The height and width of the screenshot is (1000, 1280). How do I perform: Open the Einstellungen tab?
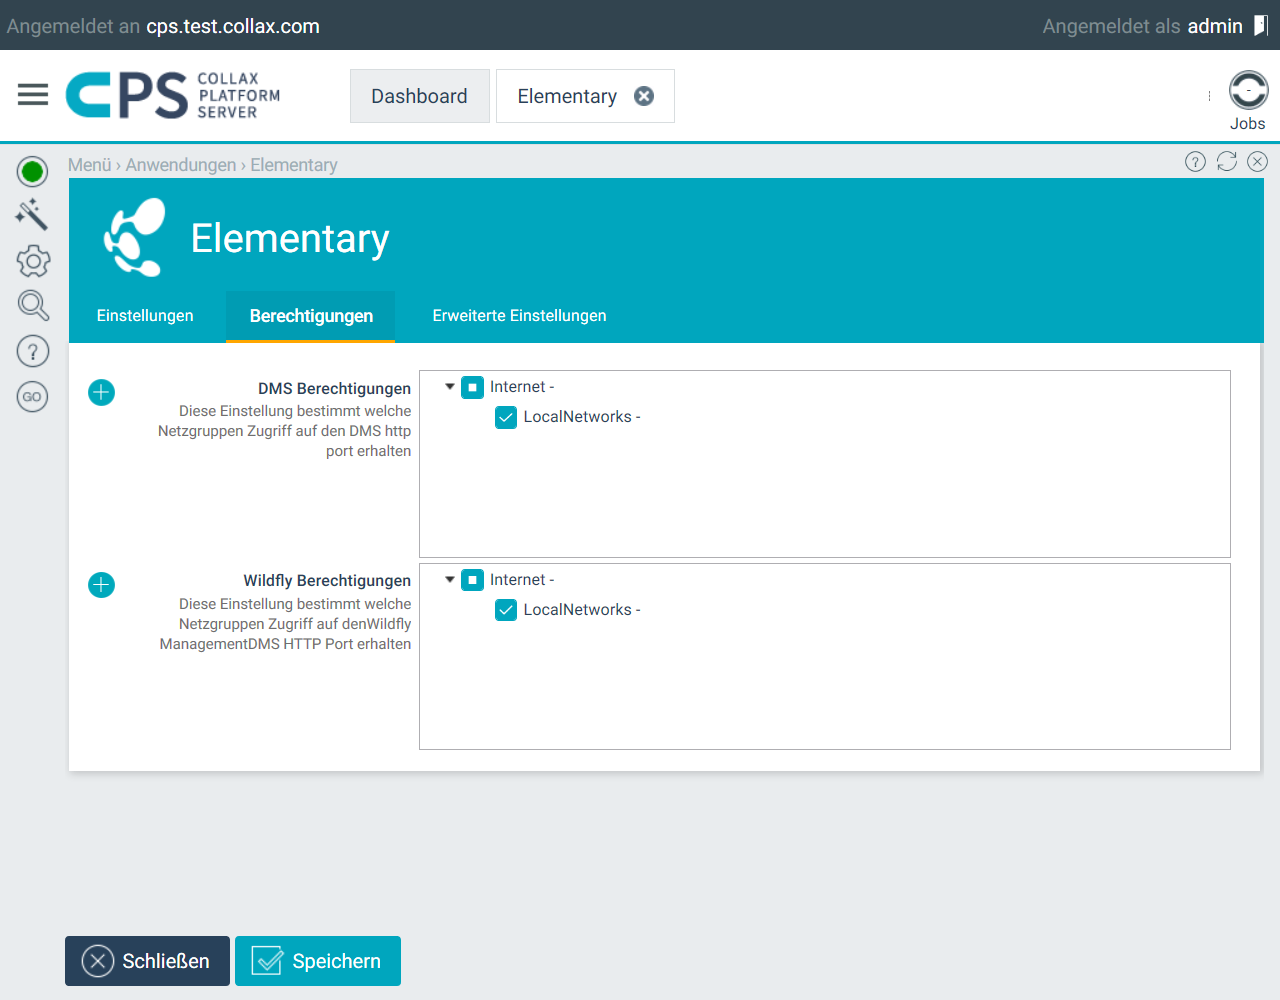[145, 316]
